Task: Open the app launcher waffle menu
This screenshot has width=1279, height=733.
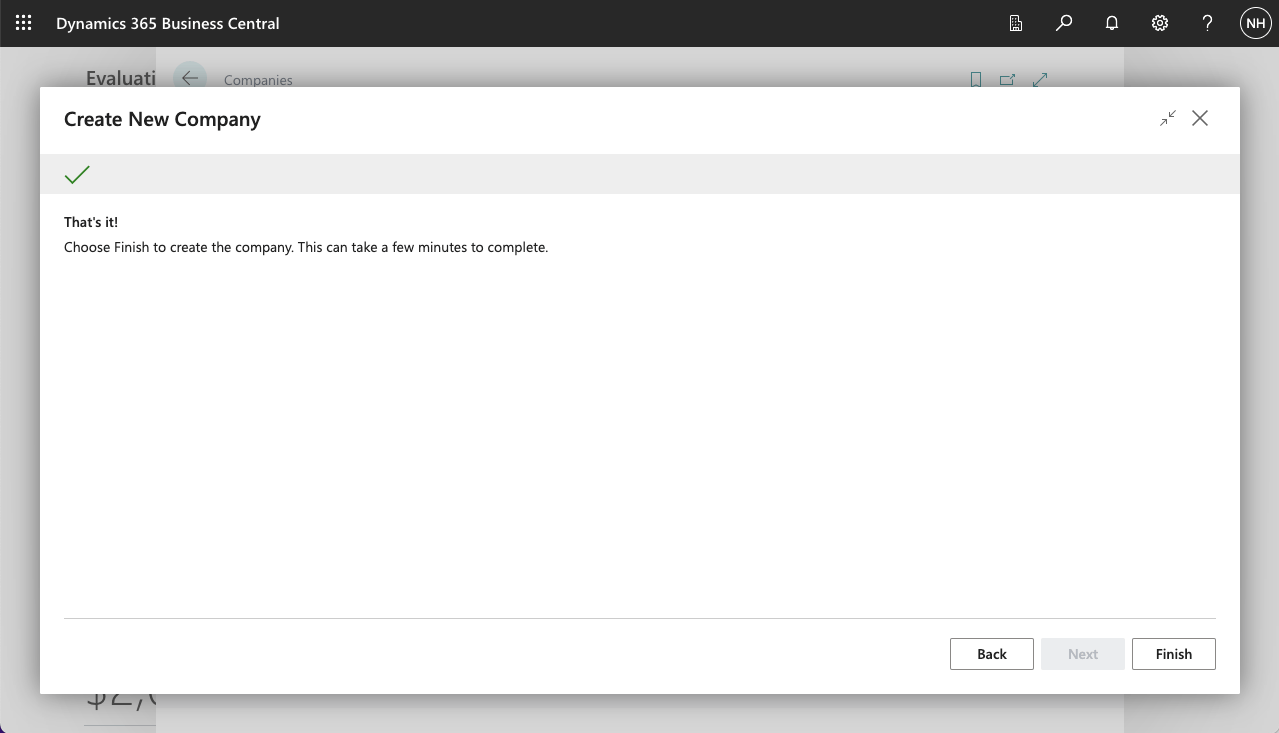Action: click(24, 23)
